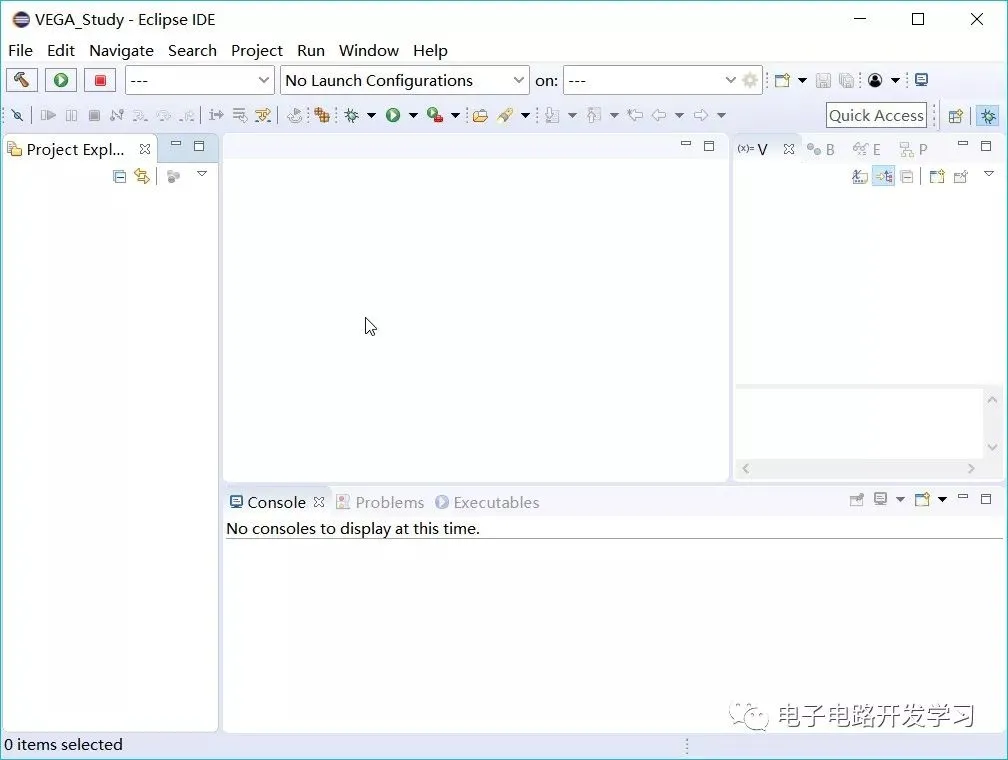Click the Debug bug icon
This screenshot has width=1008, height=760.
pyautogui.click(x=352, y=115)
